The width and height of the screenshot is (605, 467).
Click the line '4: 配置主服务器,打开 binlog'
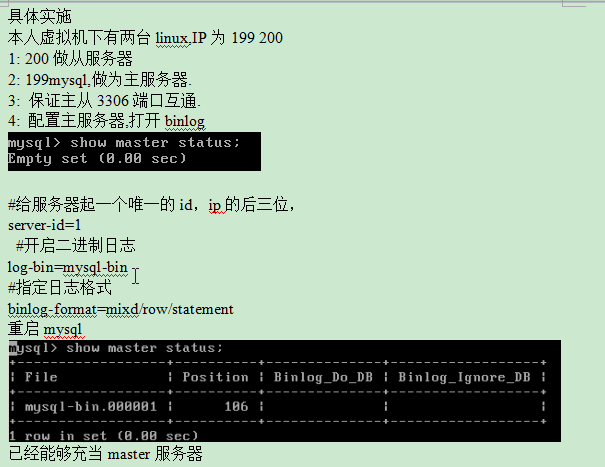(x=106, y=121)
